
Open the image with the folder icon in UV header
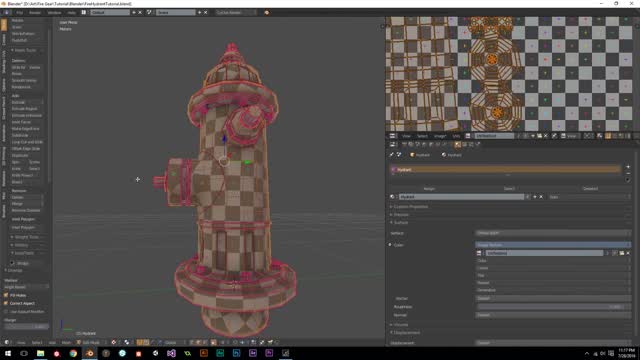[540, 136]
